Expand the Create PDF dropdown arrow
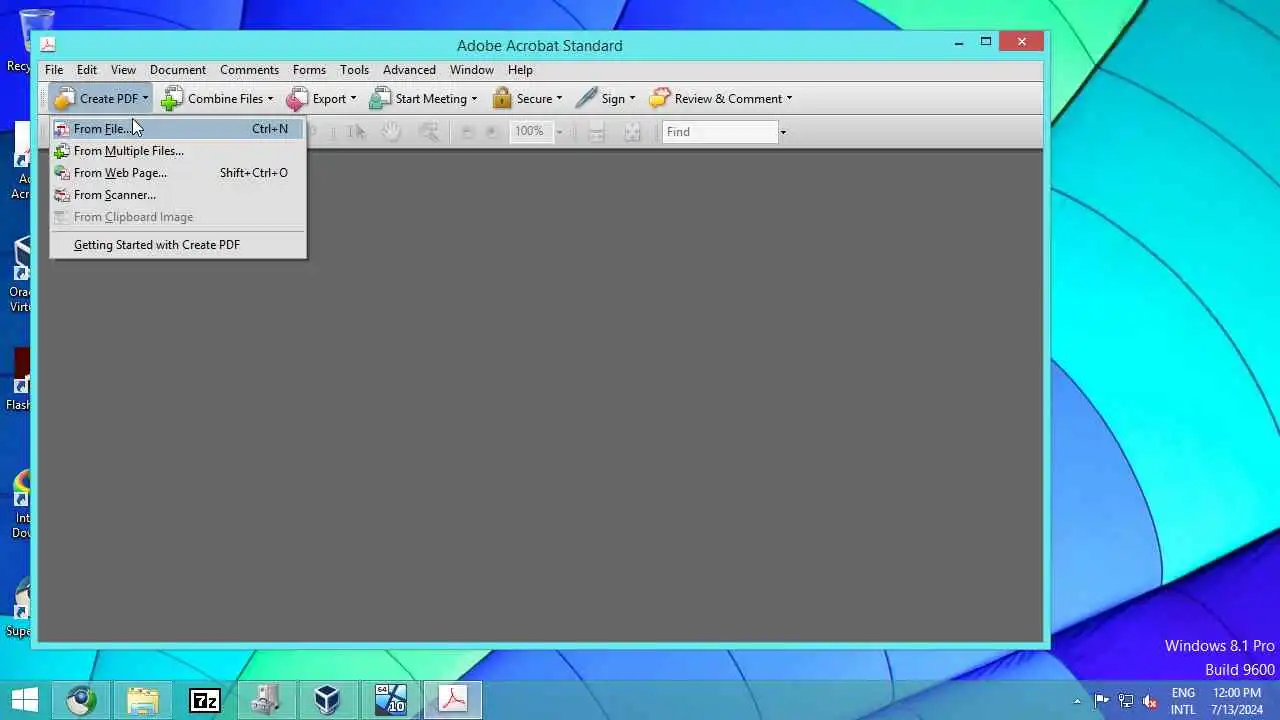The height and width of the screenshot is (720, 1280). (145, 99)
